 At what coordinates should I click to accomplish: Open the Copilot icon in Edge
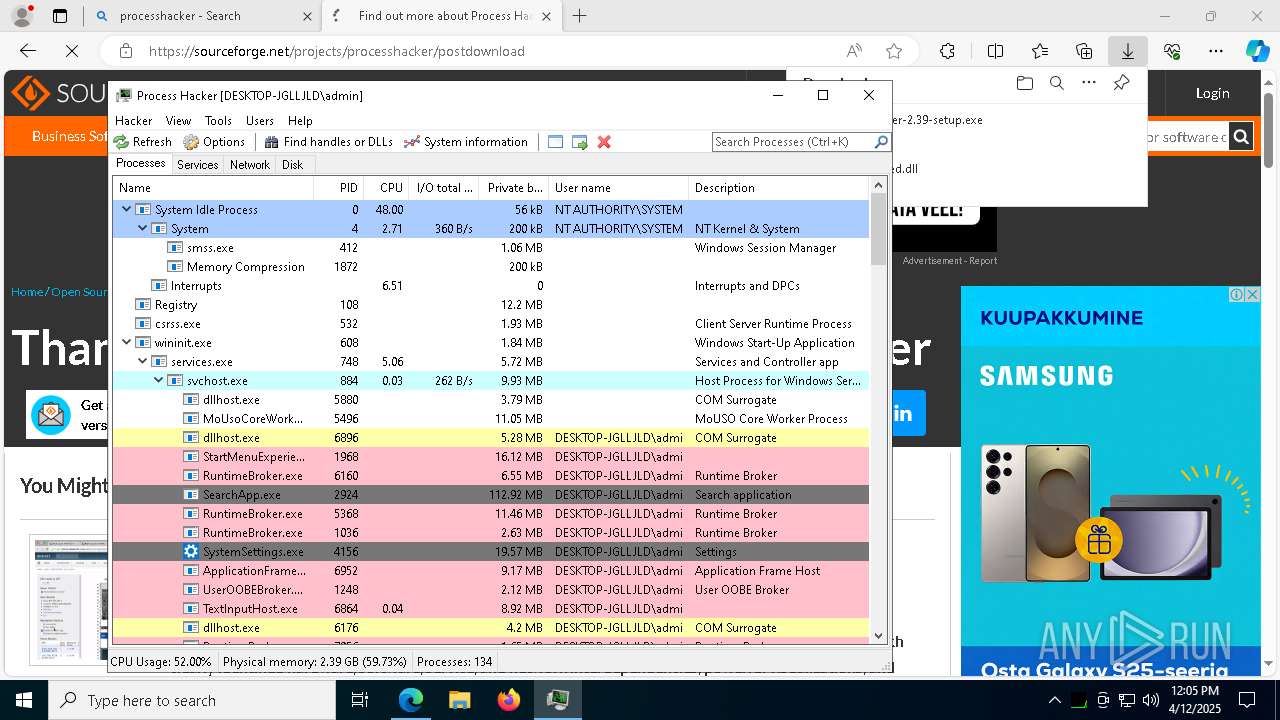point(1257,51)
